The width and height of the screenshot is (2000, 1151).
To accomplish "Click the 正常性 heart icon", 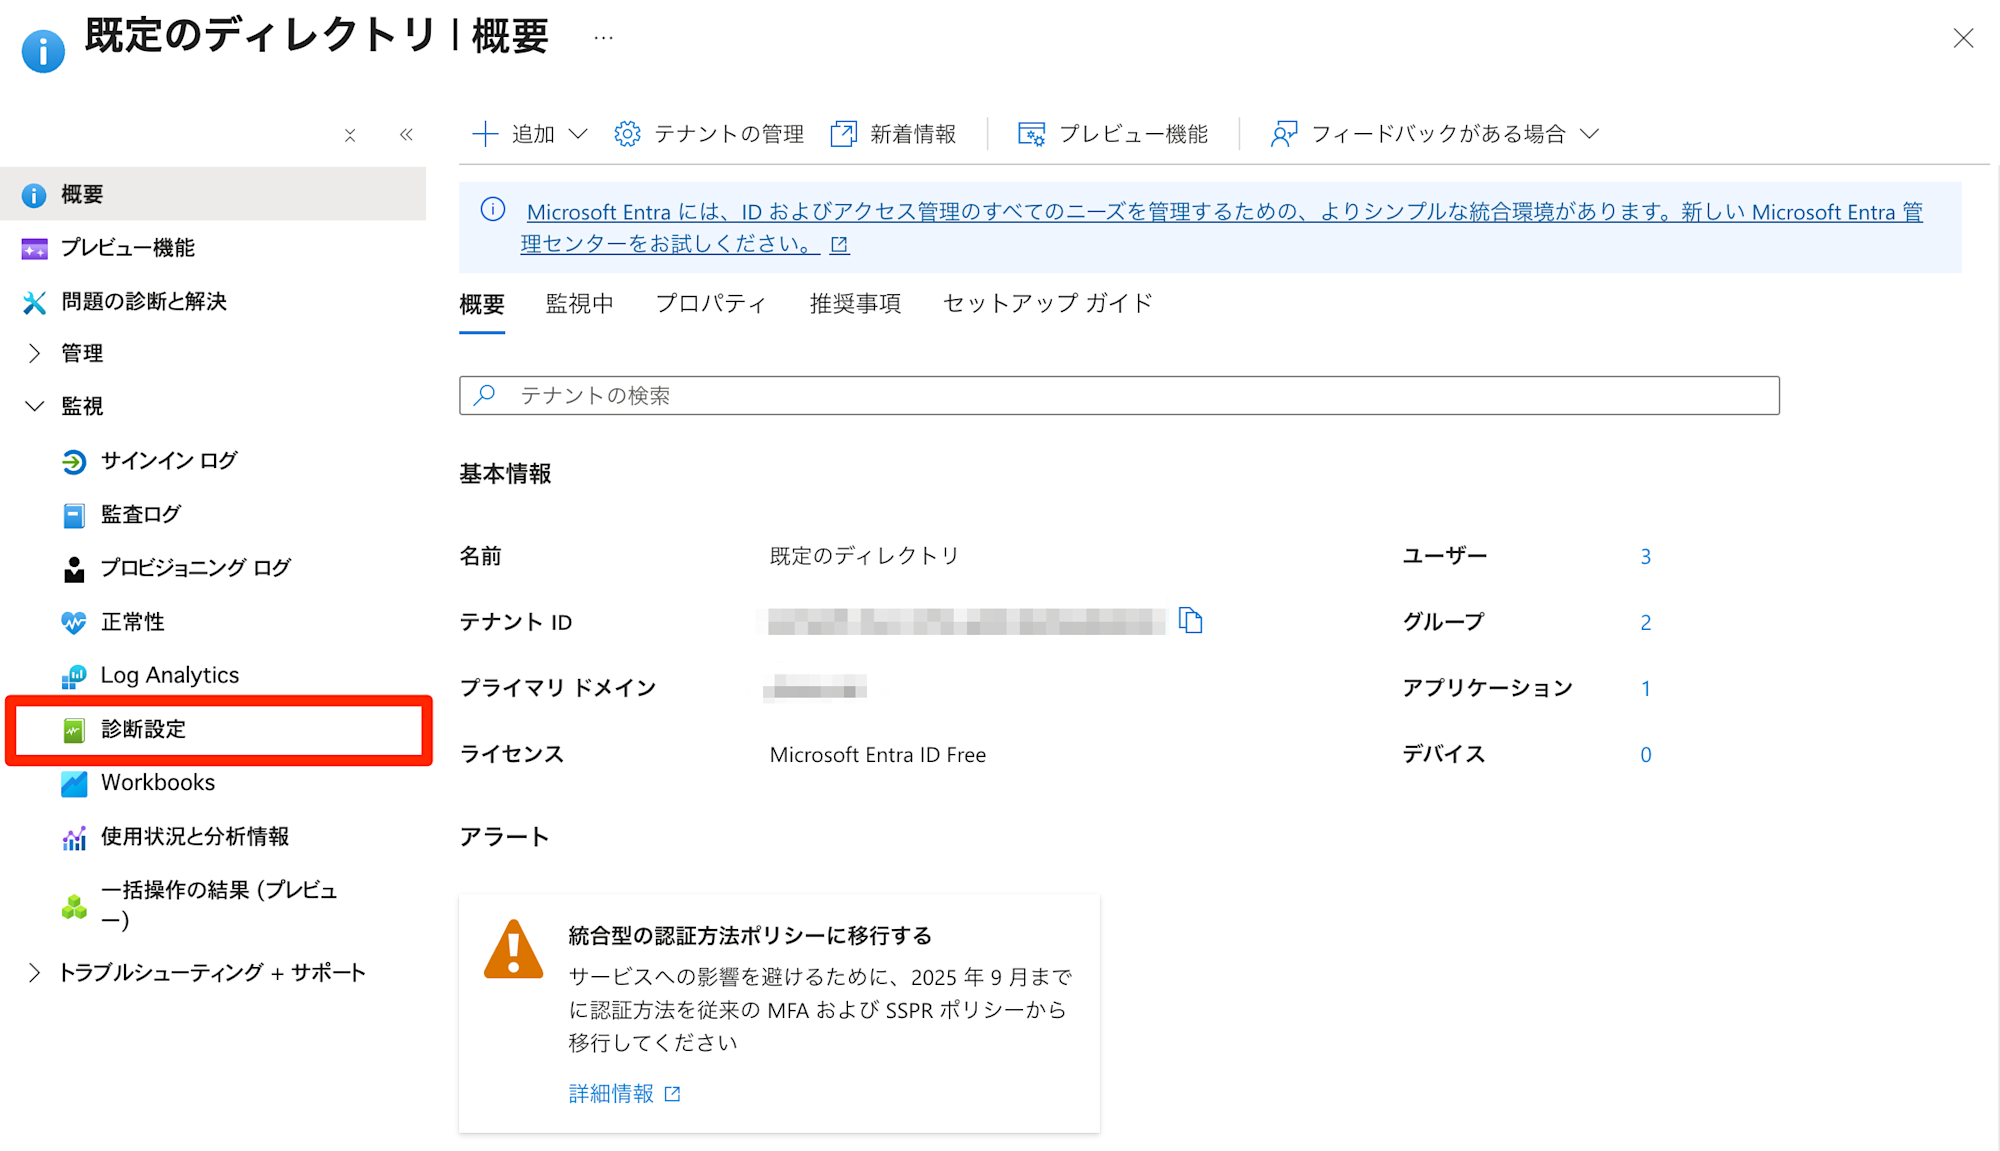I will point(74,622).
